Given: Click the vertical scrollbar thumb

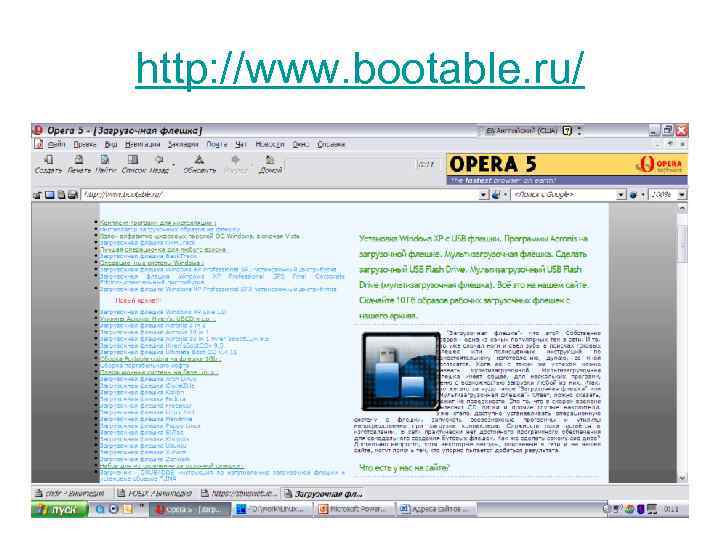Looking at the screenshot, I should tap(682, 243).
